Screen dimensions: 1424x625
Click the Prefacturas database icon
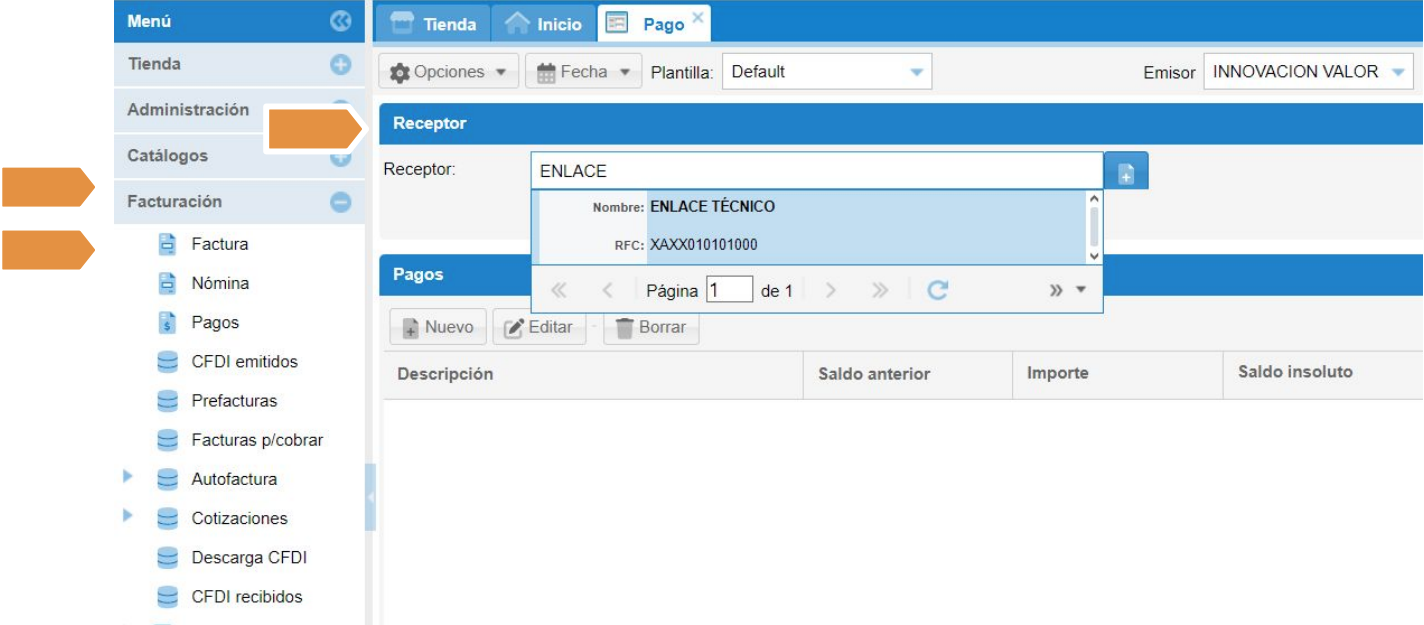167,401
